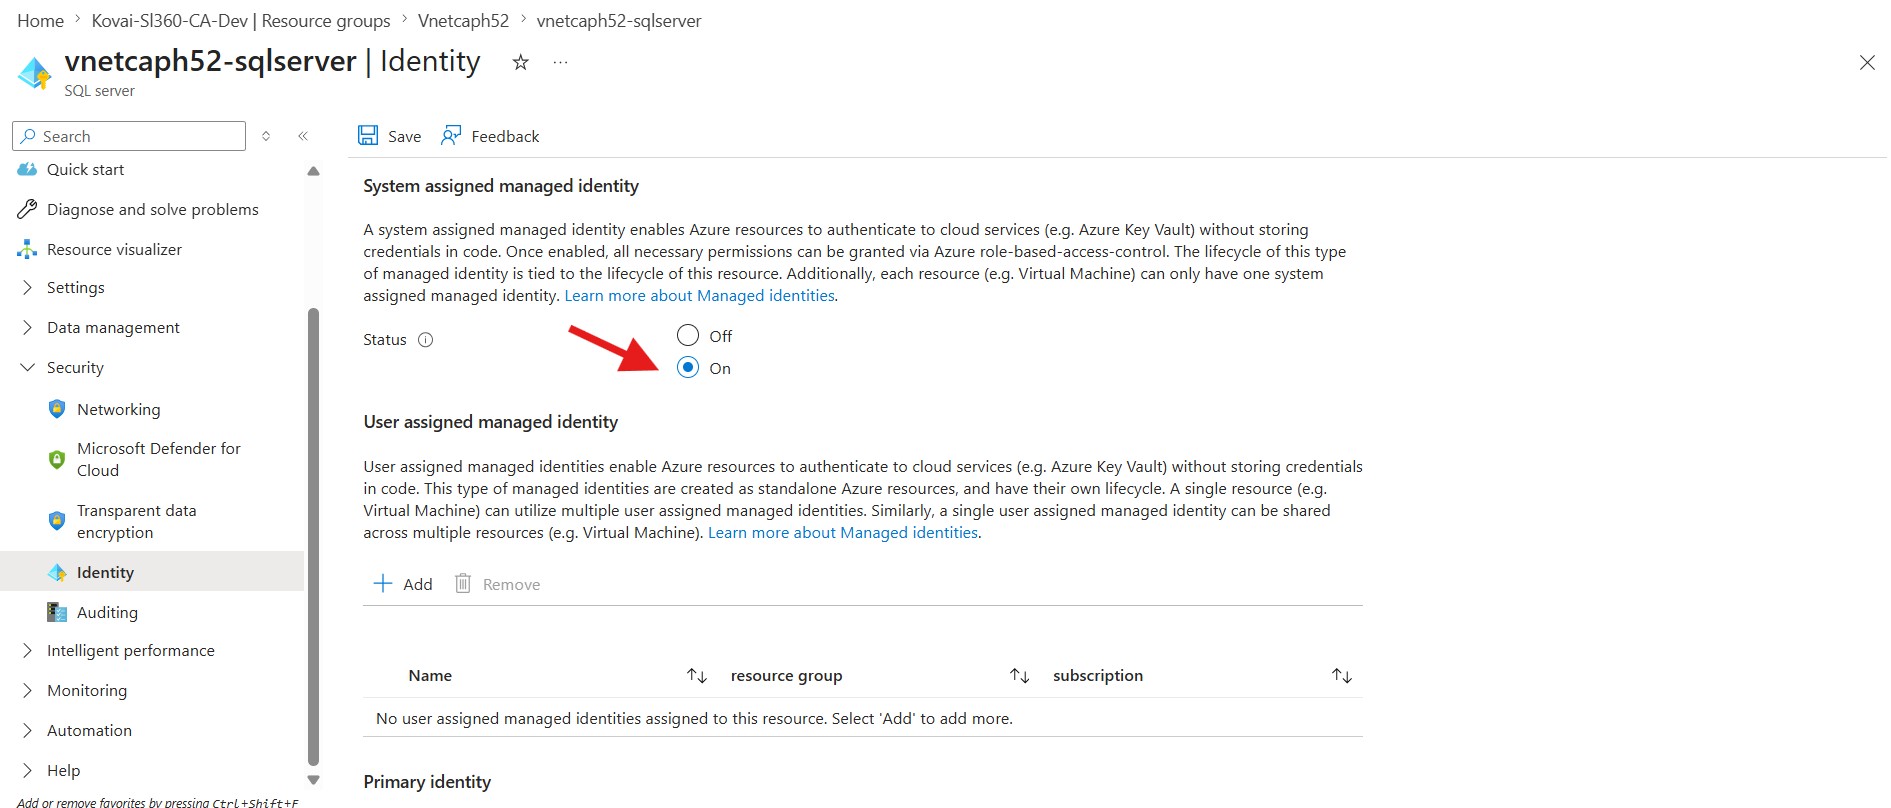Open Resource visualizer menu item
The height and width of the screenshot is (808, 1891).
point(114,249)
